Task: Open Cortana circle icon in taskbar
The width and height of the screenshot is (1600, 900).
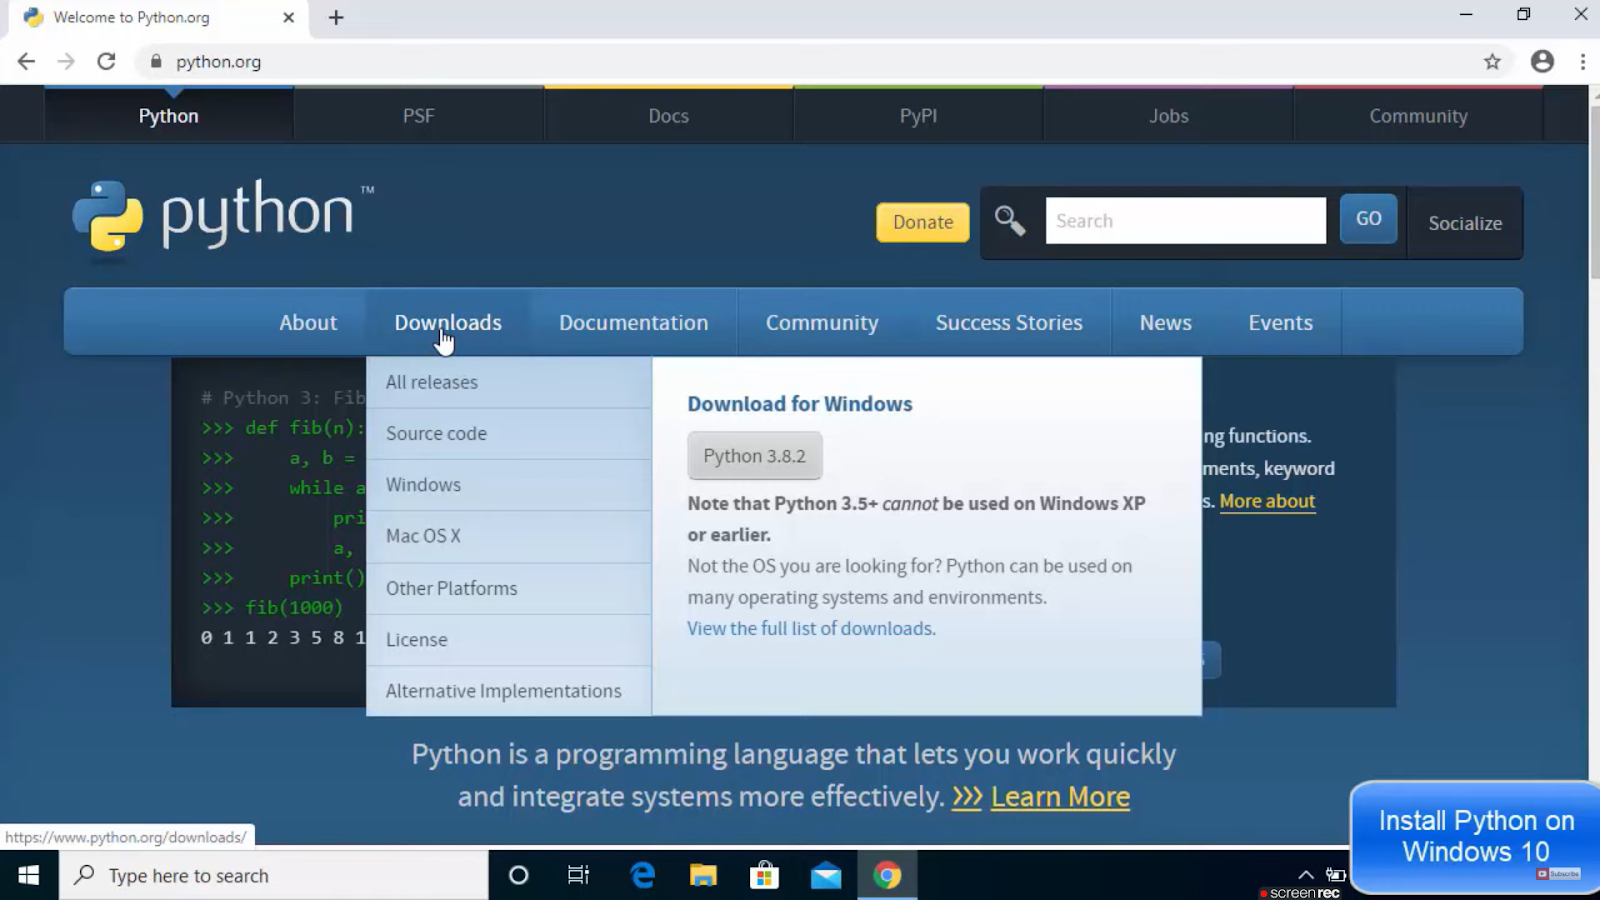Action: [x=518, y=875]
